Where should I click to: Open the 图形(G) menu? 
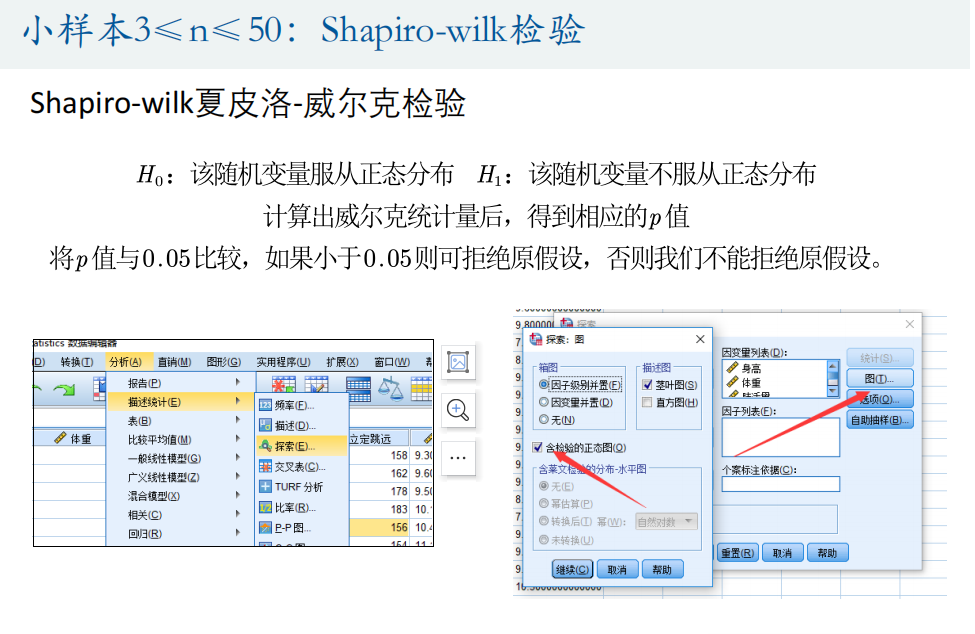coord(223,362)
